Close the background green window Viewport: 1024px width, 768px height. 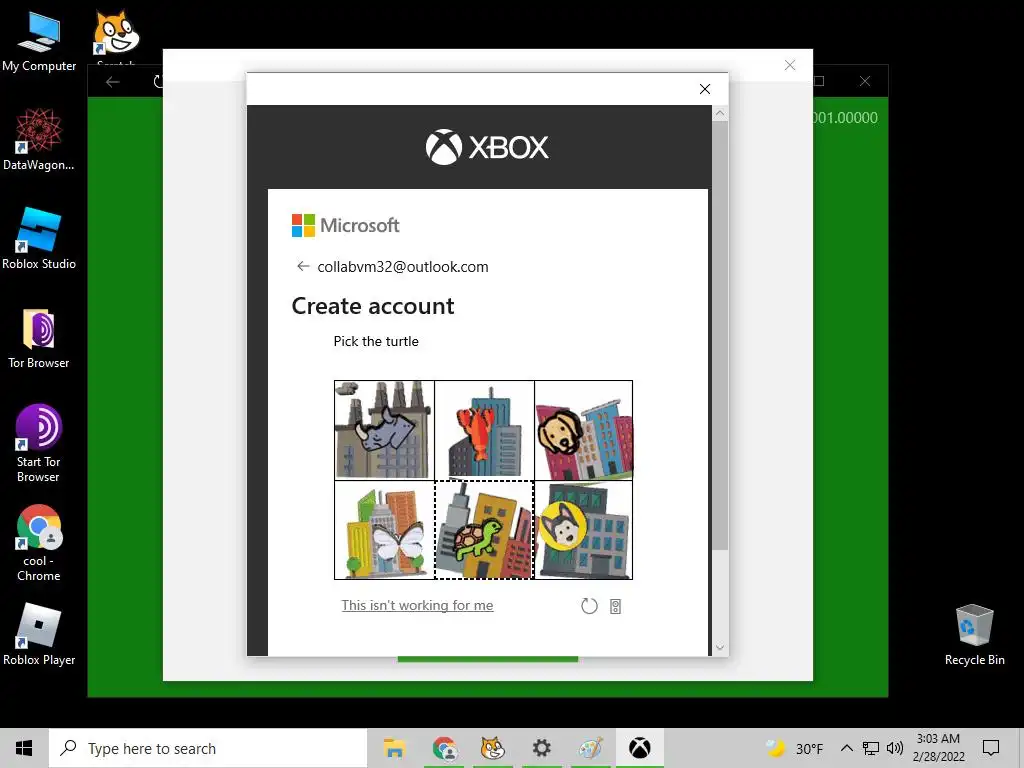coord(865,81)
